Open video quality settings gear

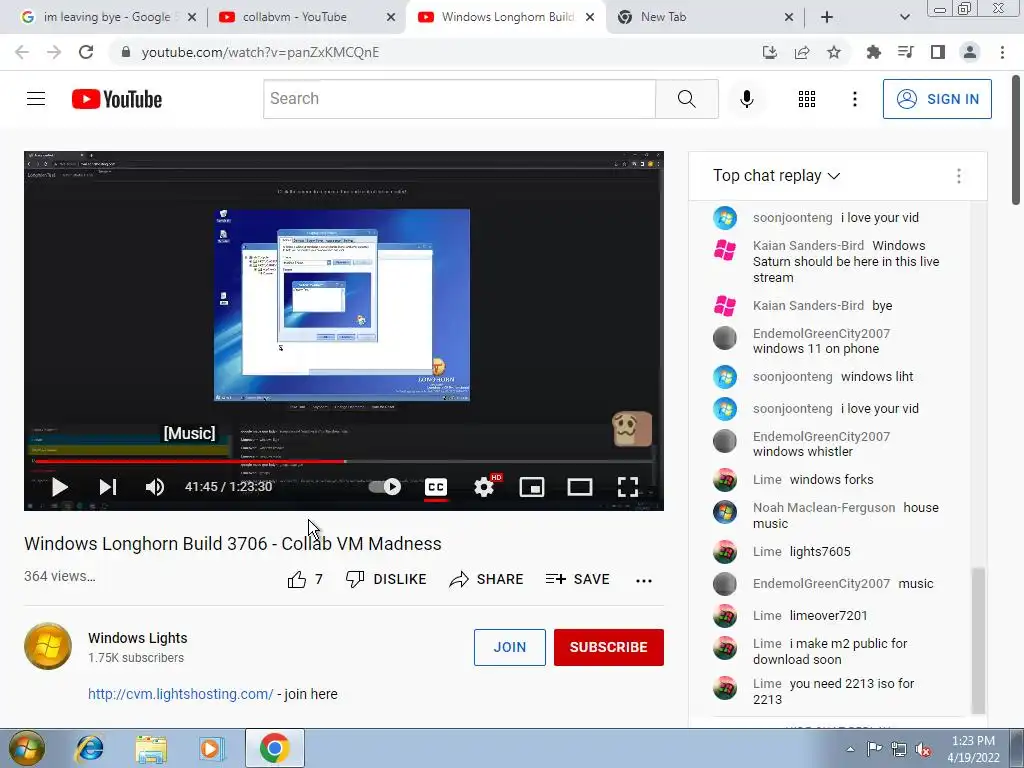coord(484,487)
